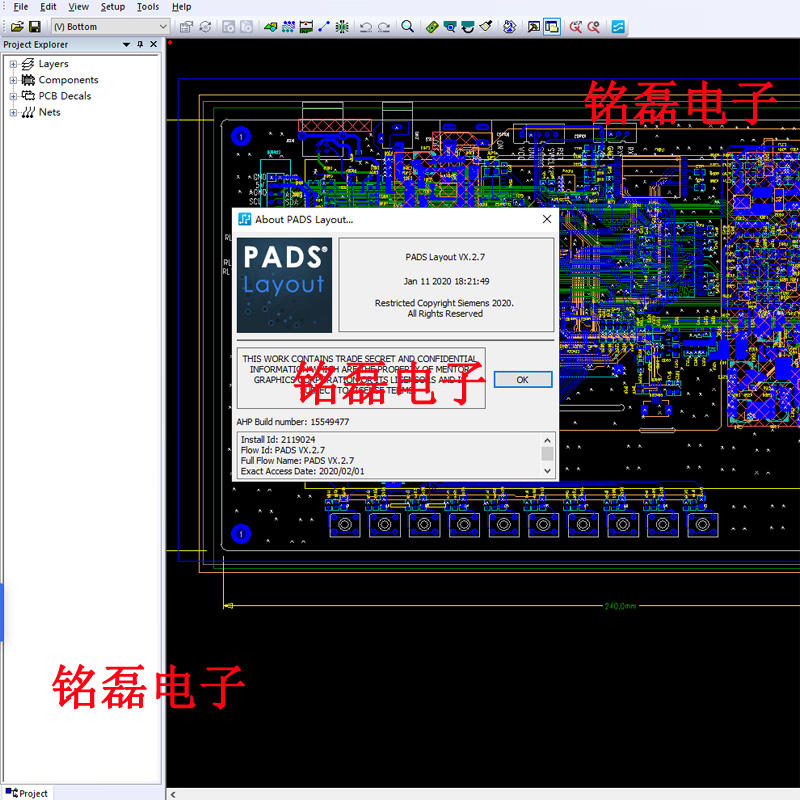Click the 240.0mm dimension label

pyautogui.click(x=620, y=606)
